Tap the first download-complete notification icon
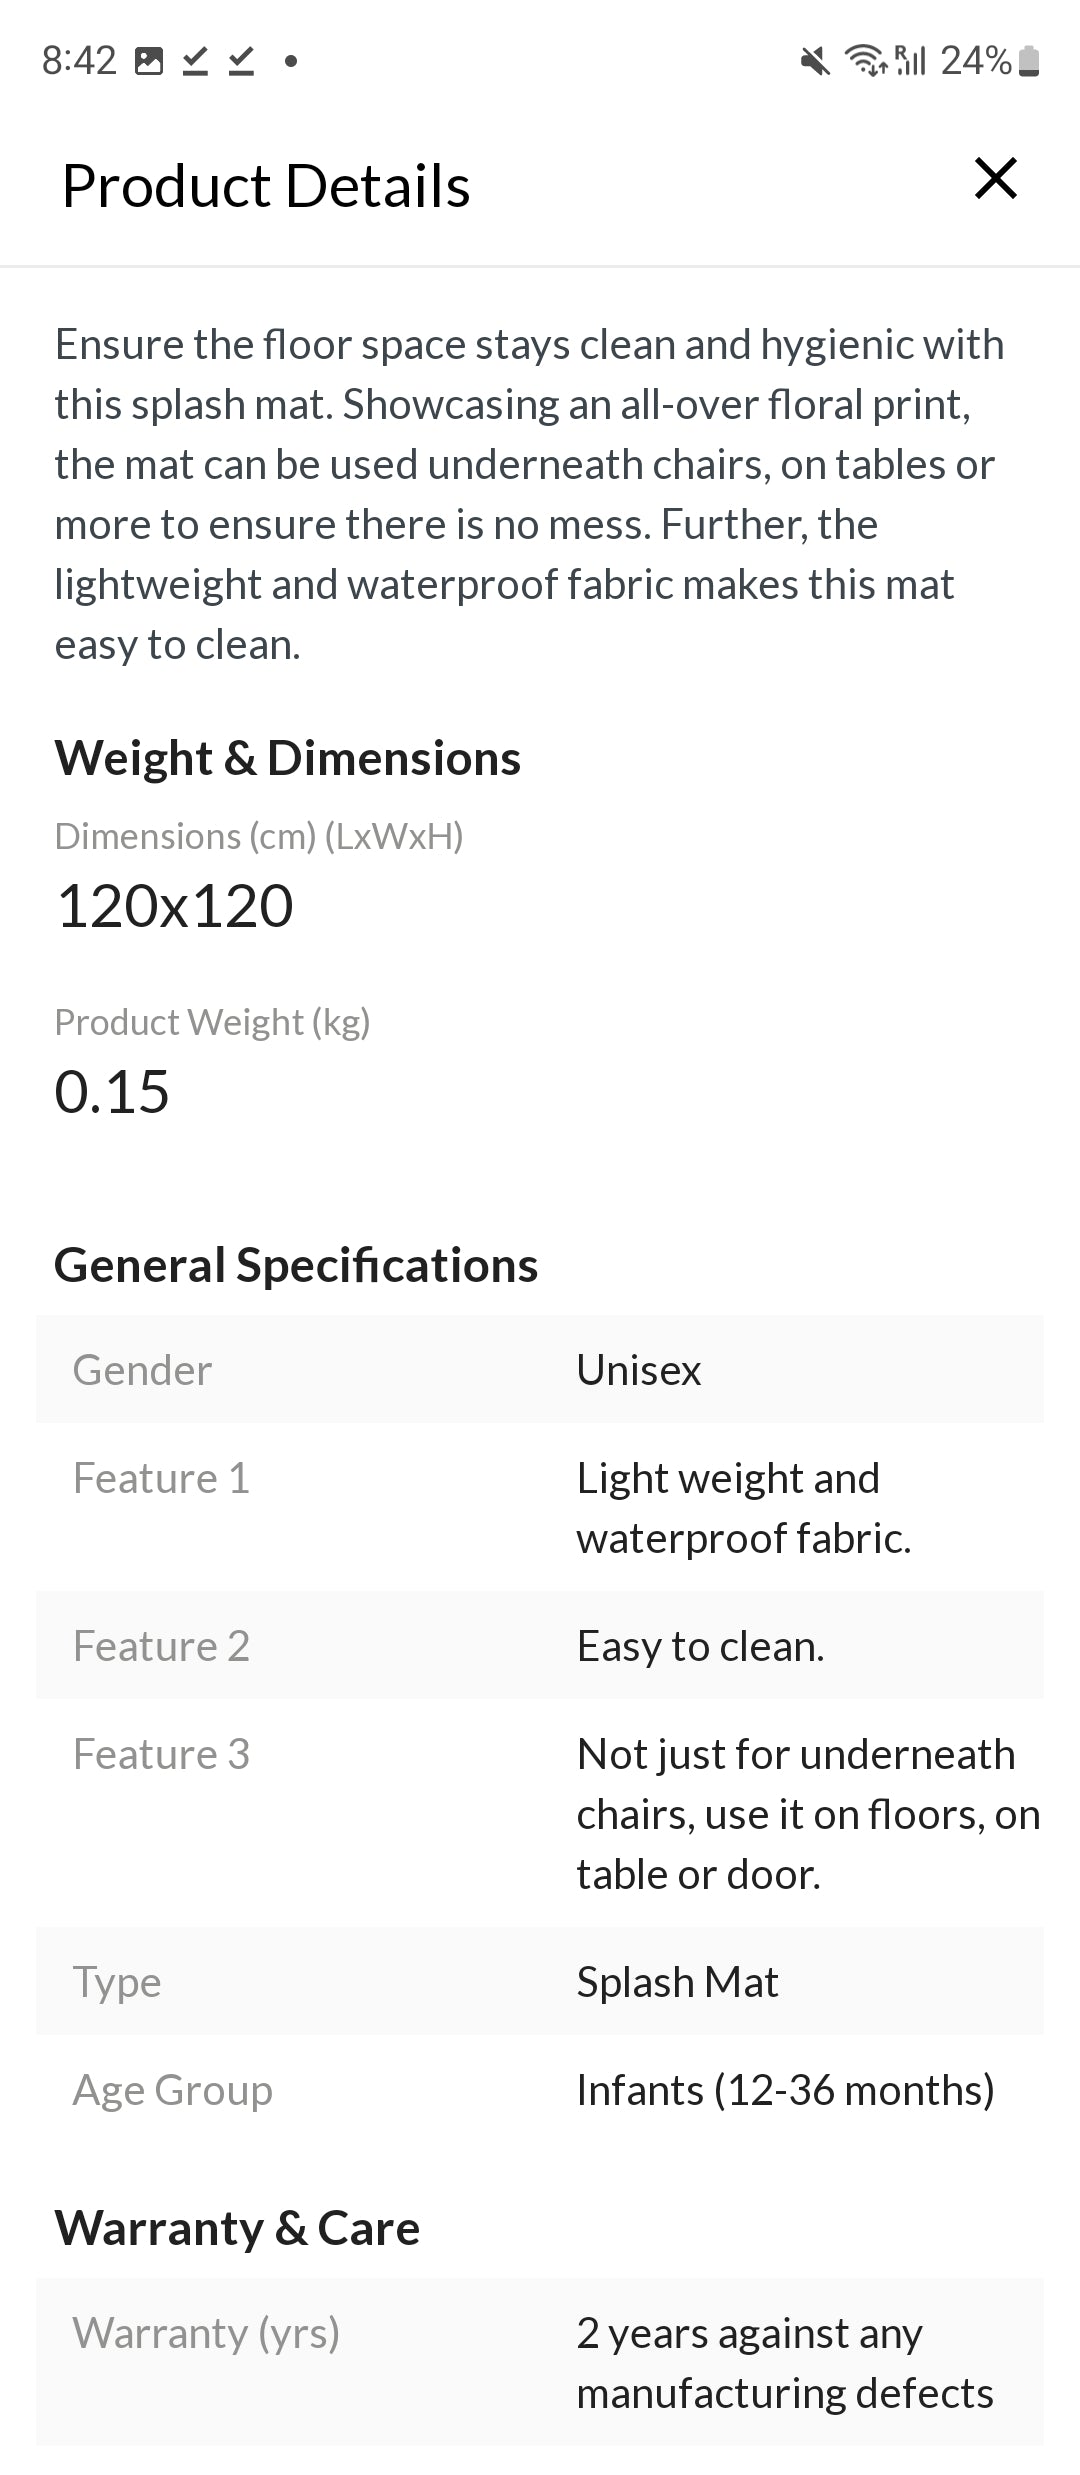Screen dimensions: 1080x2475 coord(196,62)
